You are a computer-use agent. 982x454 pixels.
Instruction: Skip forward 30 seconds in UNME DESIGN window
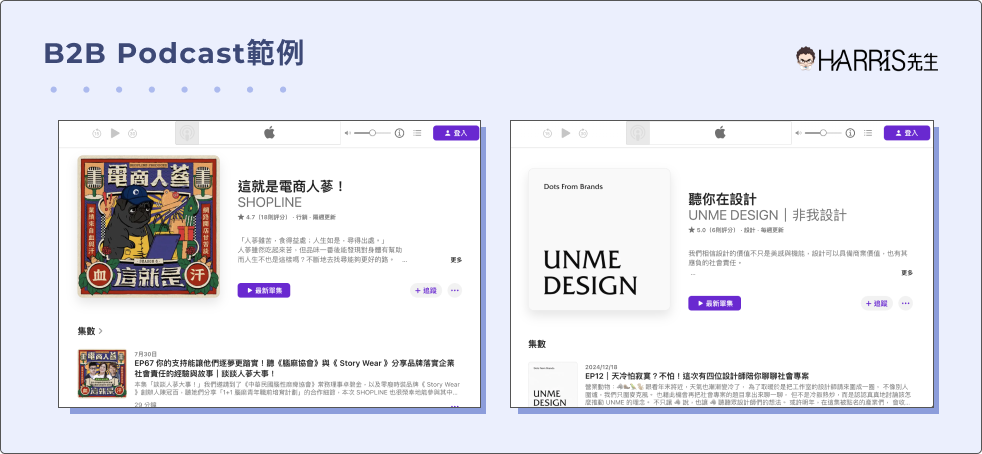click(583, 133)
